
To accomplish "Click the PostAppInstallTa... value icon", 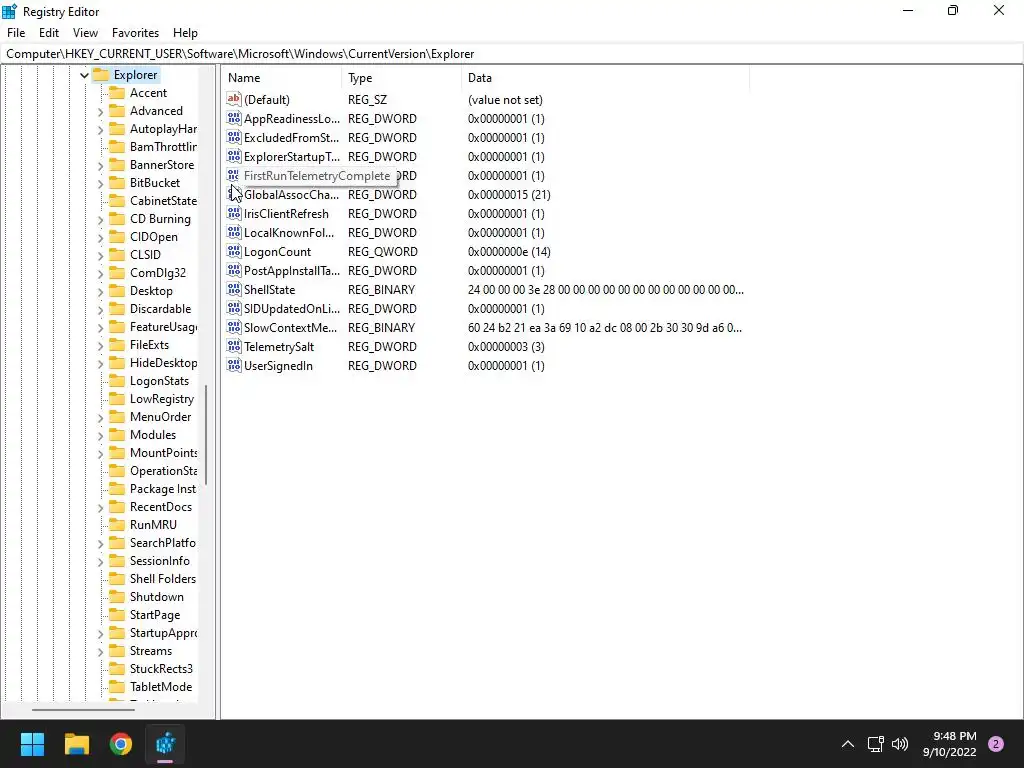I will click(x=234, y=270).
